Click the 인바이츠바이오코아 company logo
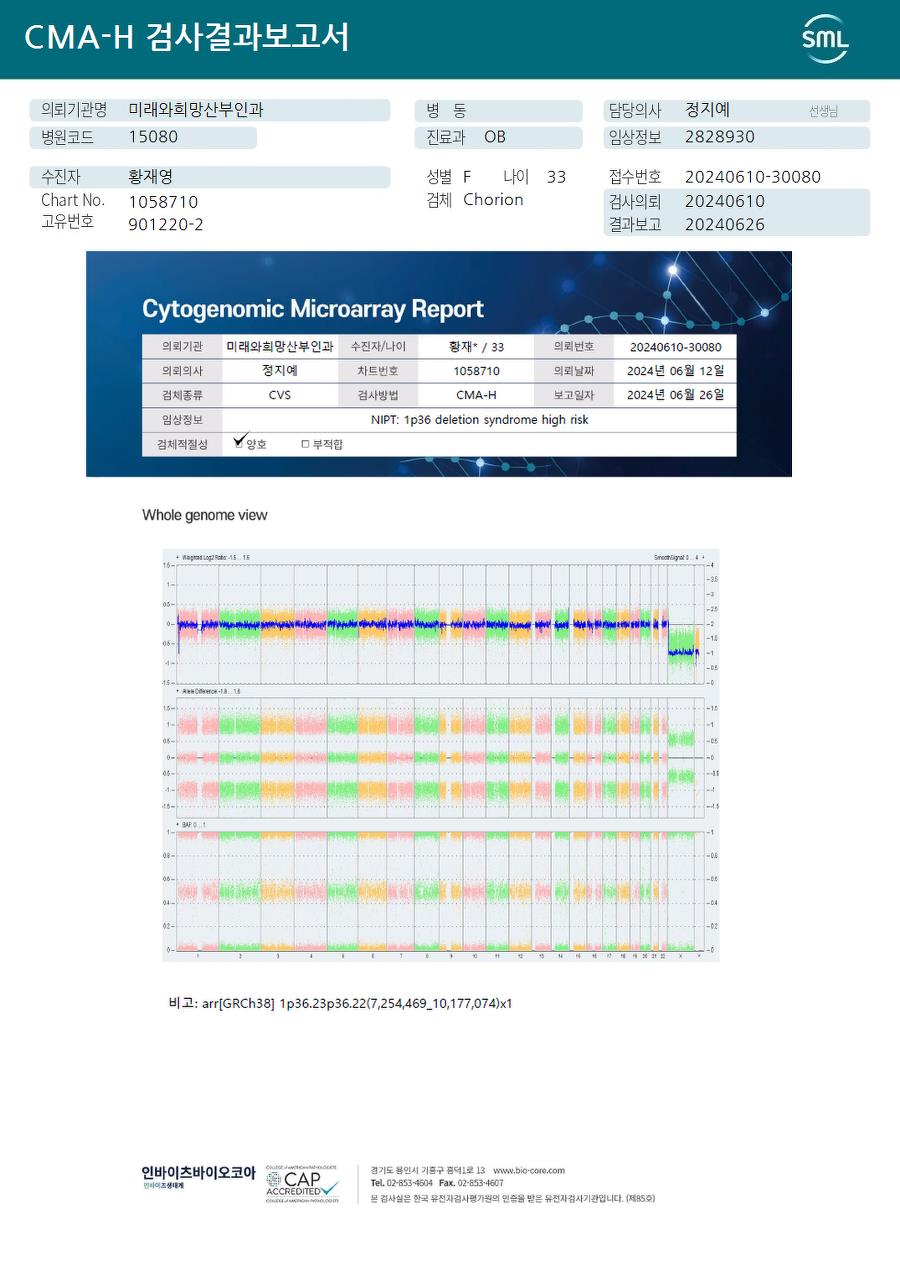The width and height of the screenshot is (900, 1271). pyautogui.click(x=198, y=1177)
